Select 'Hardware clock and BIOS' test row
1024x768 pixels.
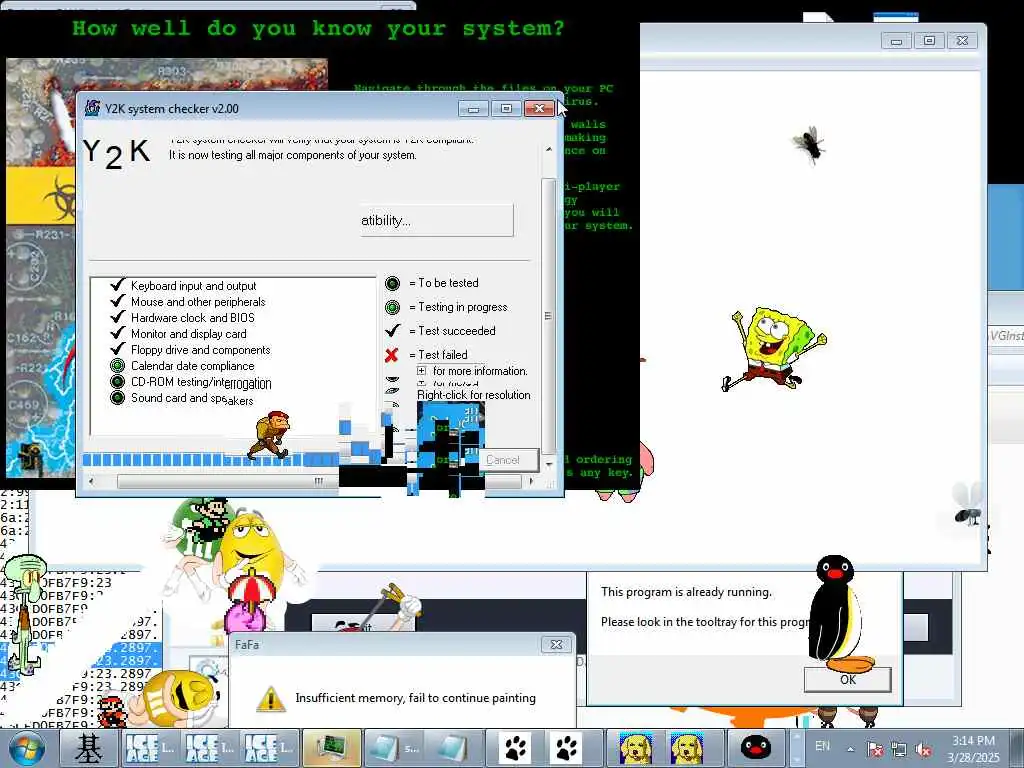point(184,318)
